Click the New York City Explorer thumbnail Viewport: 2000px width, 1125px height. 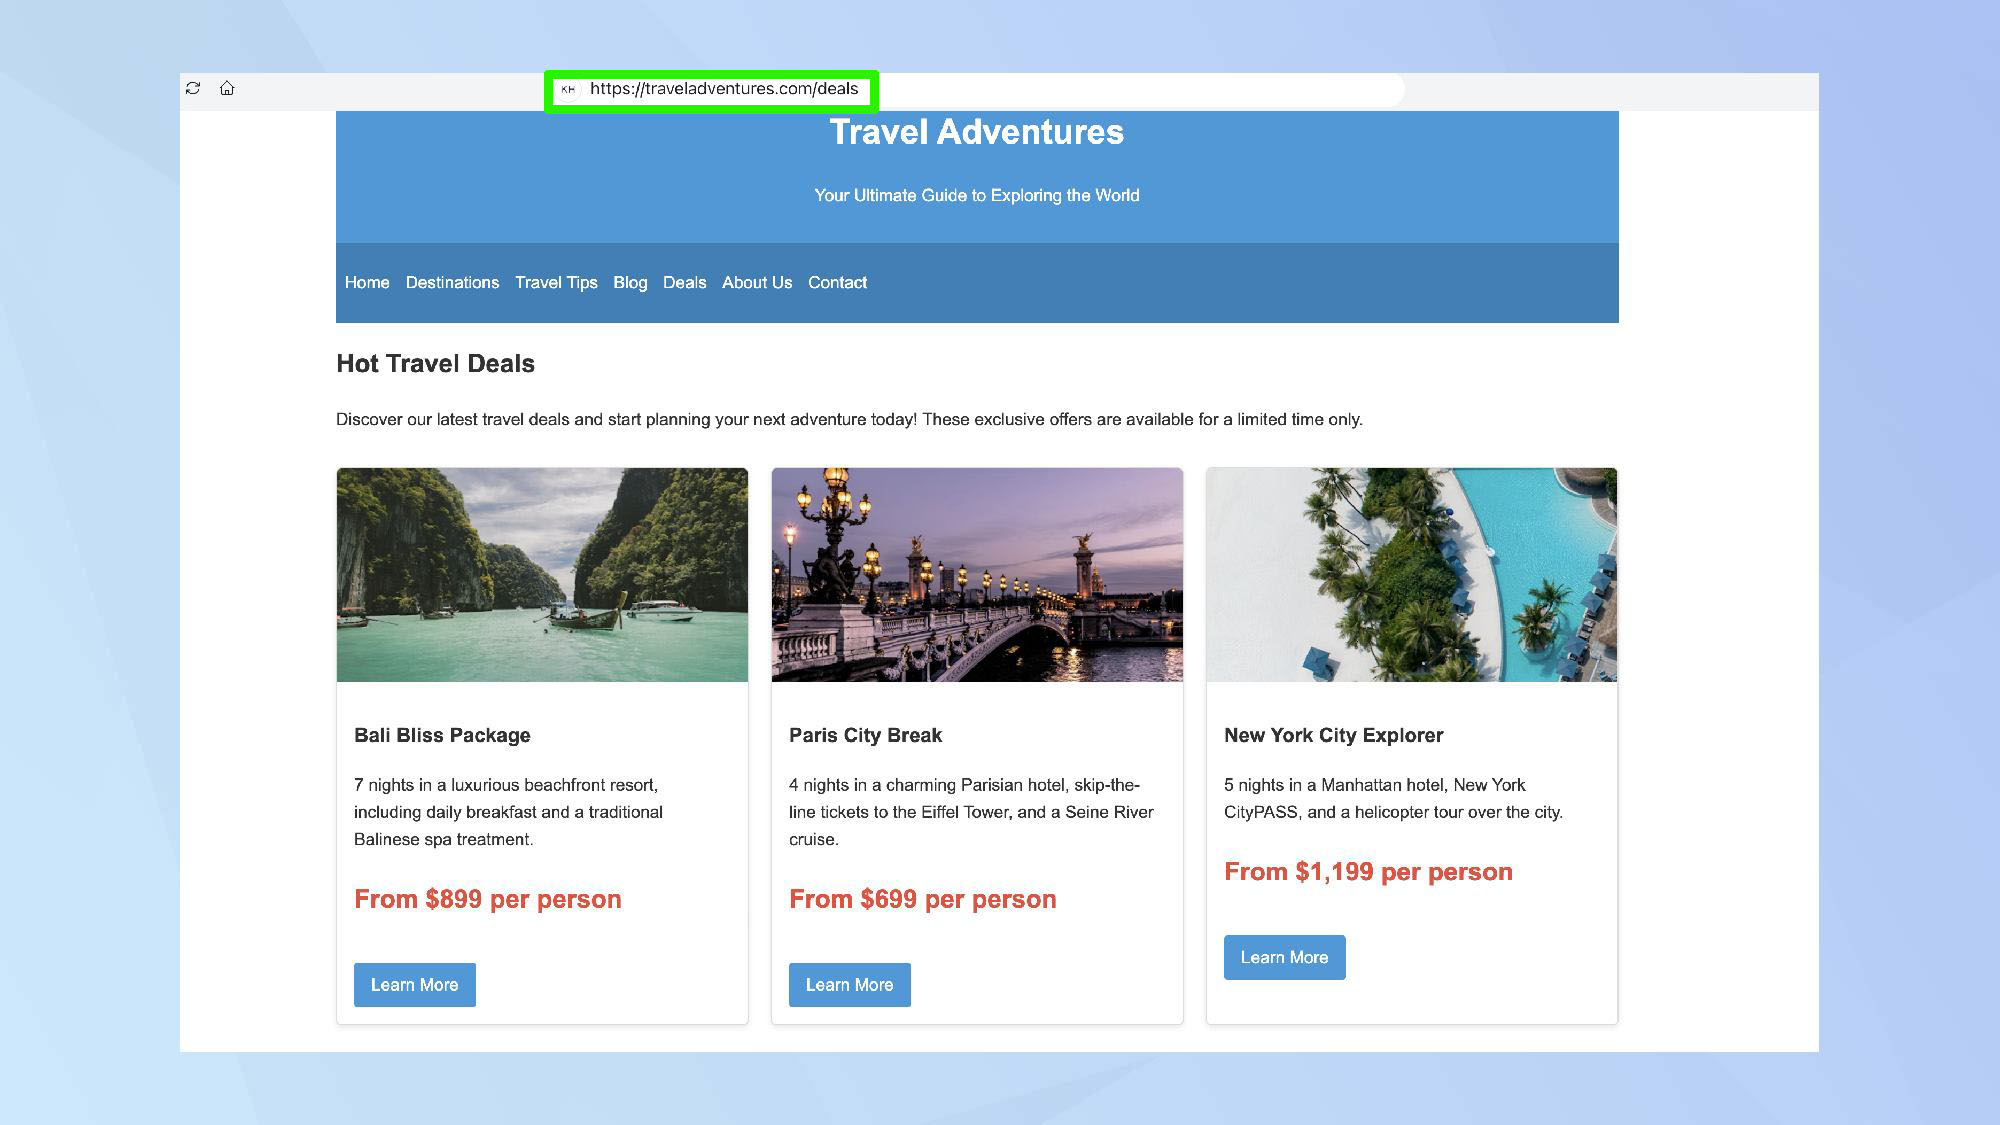(1411, 574)
